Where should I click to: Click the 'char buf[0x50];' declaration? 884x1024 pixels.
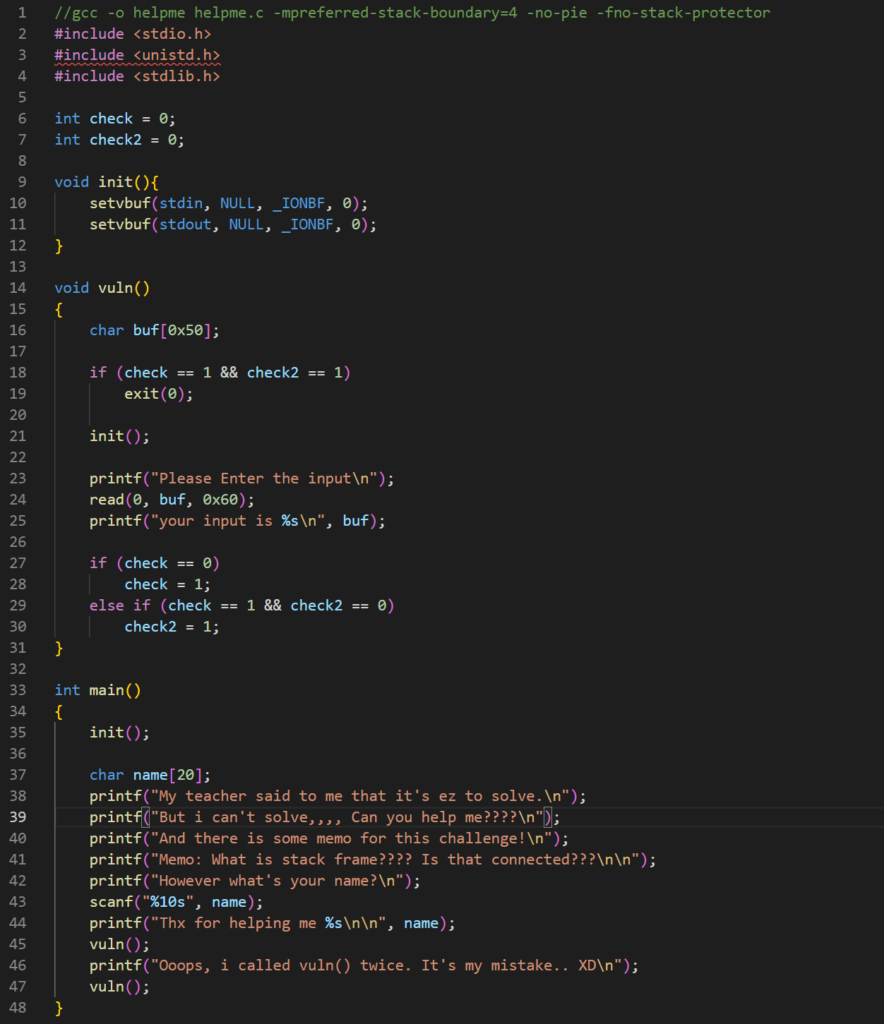[x=154, y=330]
